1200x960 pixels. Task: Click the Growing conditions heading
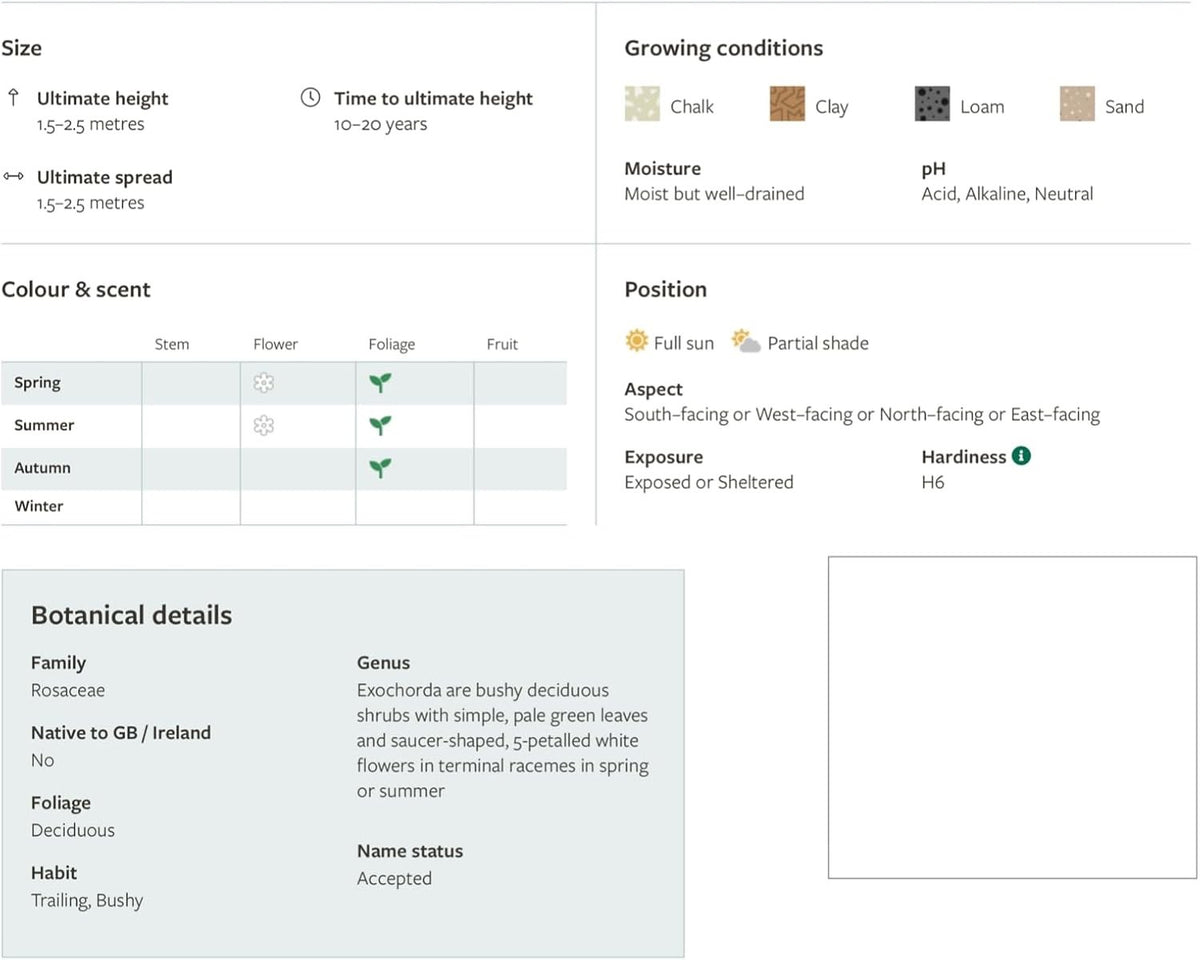[724, 48]
